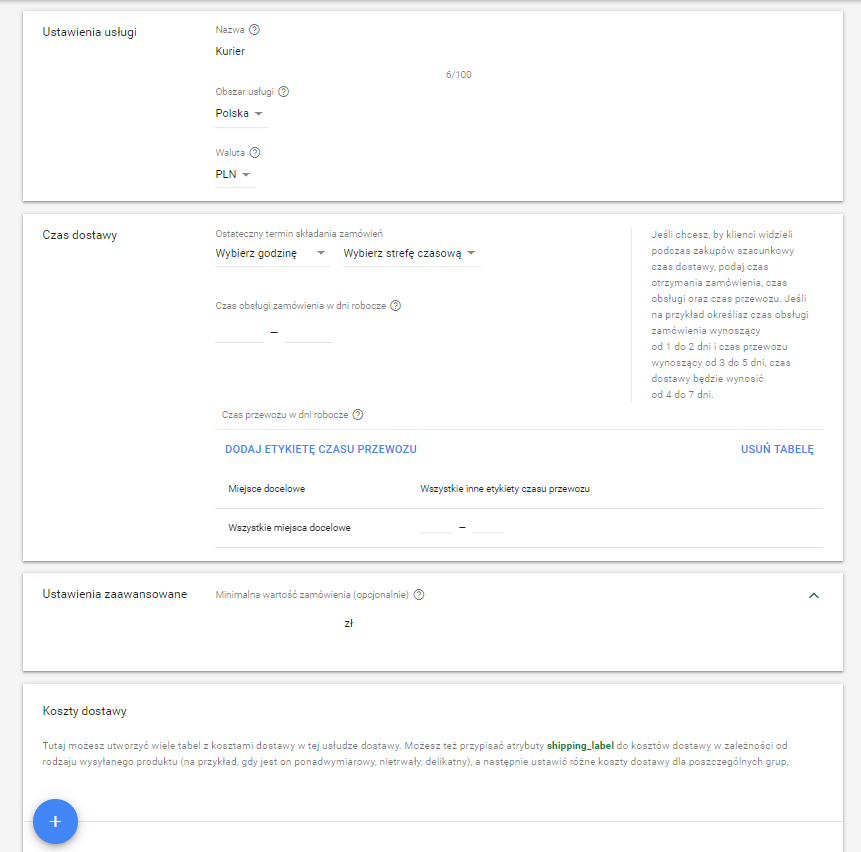Click the help icon next to Czas przewozu
This screenshot has width=861, height=852.
[x=360, y=413]
